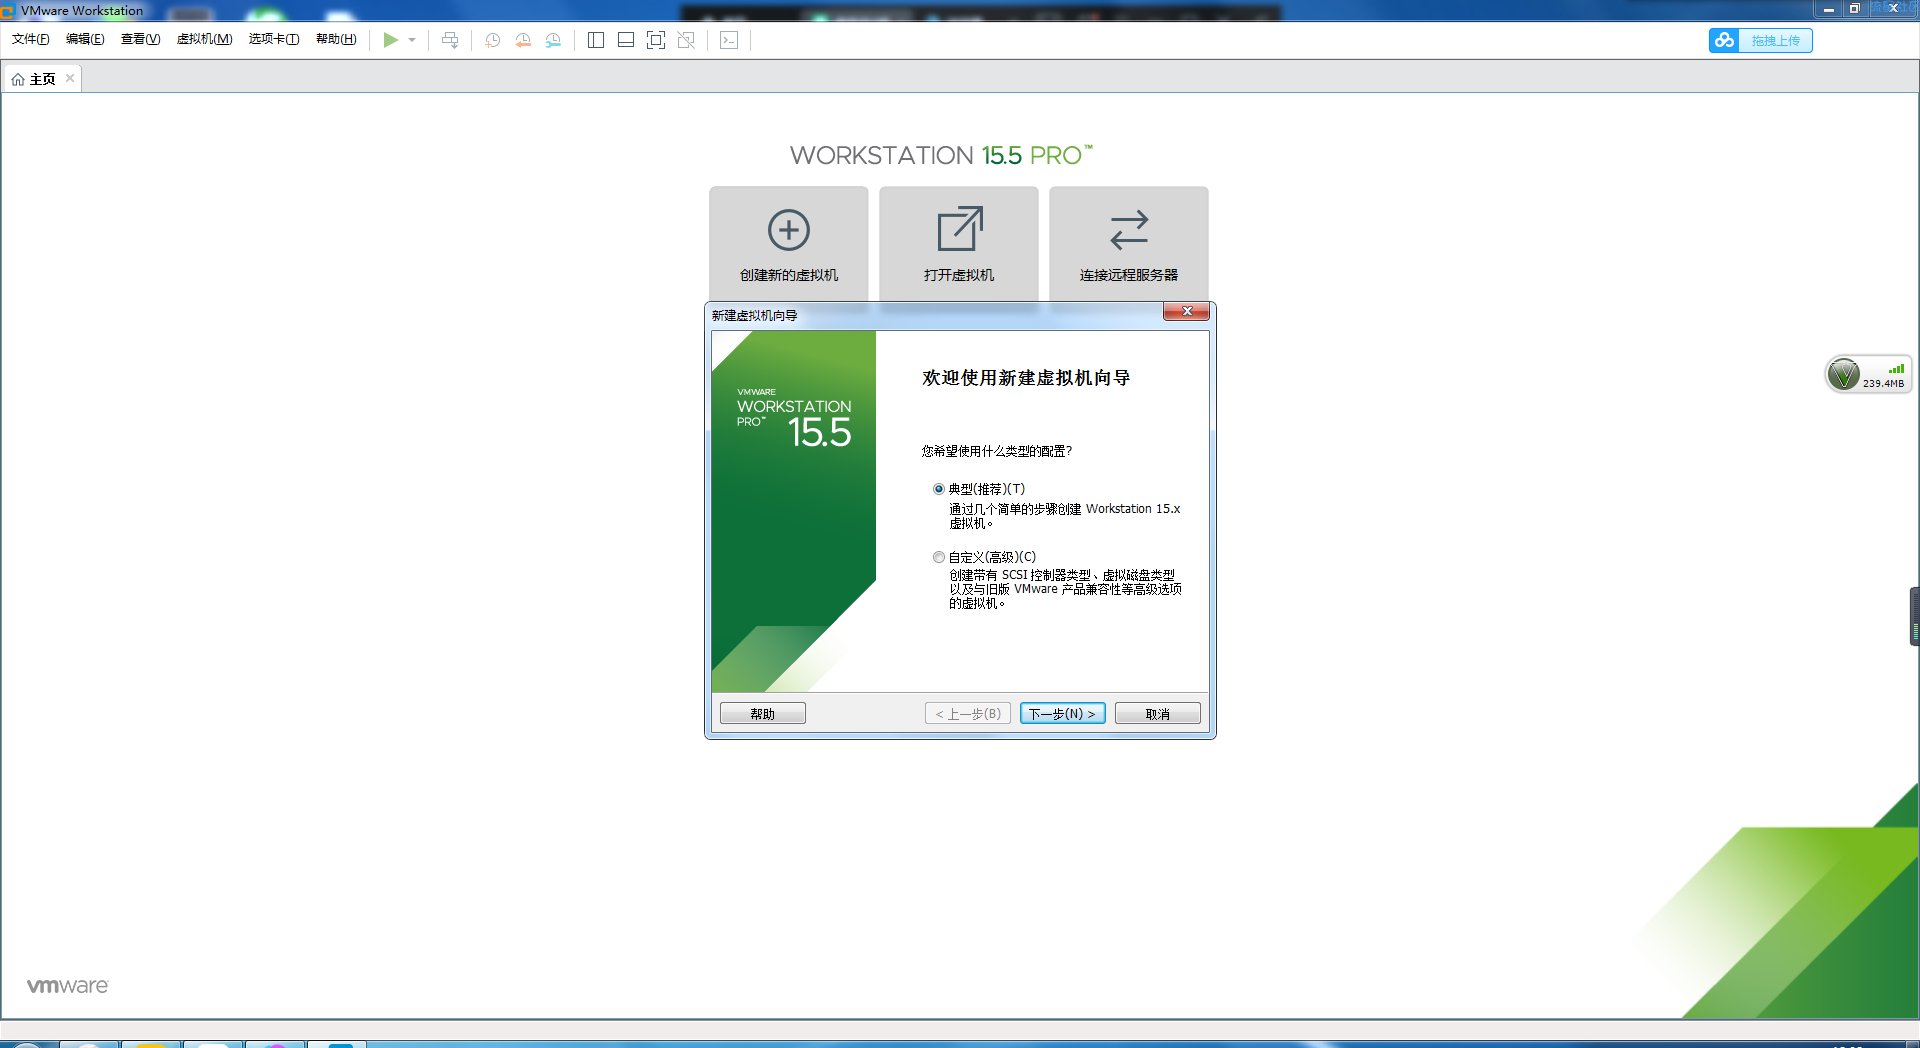
Task: Click the 打开虚拟机 tile
Action: 959,243
